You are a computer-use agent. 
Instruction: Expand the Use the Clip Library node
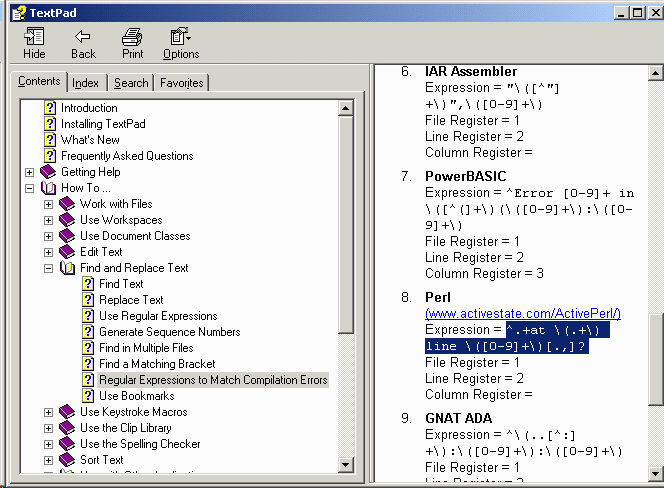(48, 428)
